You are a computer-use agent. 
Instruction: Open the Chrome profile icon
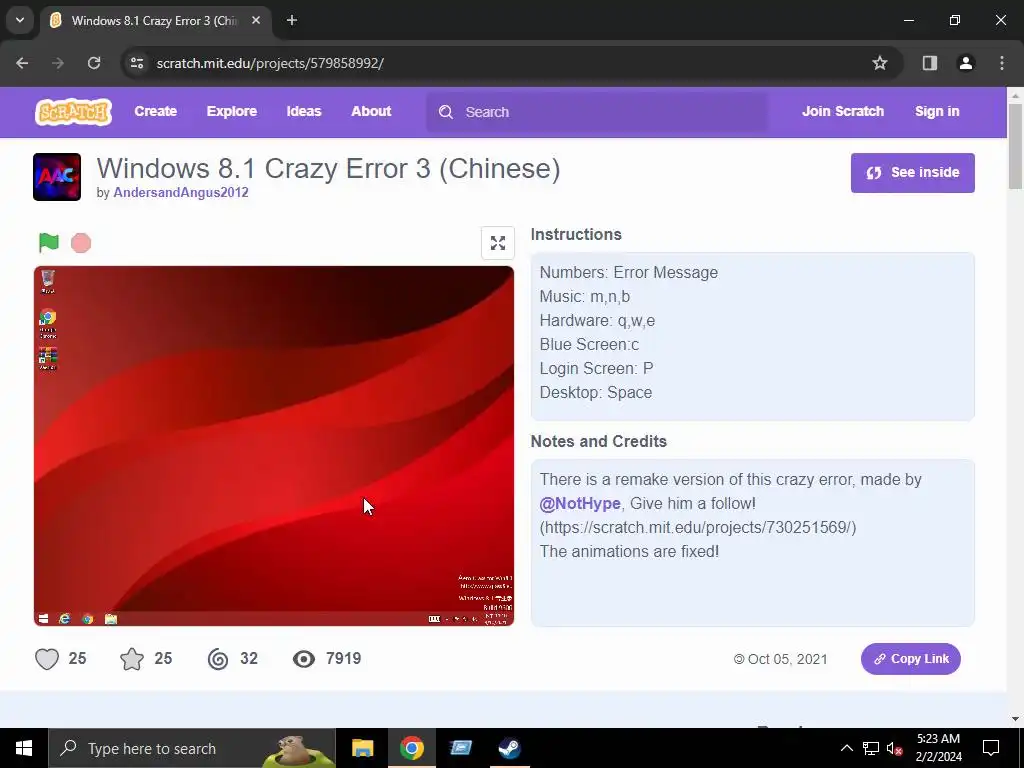coord(965,63)
